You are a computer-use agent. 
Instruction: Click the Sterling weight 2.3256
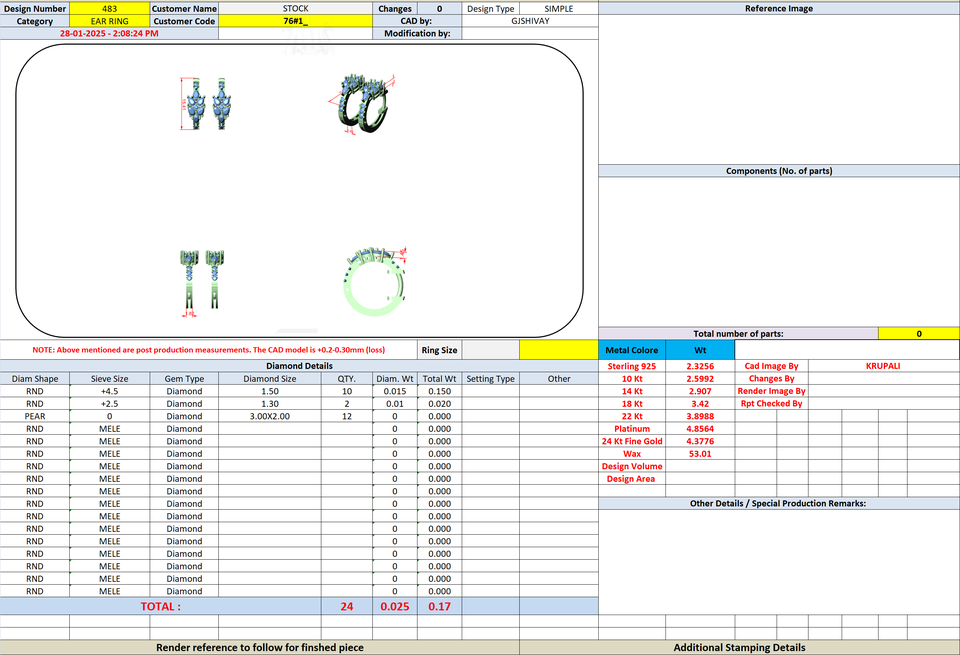click(700, 366)
